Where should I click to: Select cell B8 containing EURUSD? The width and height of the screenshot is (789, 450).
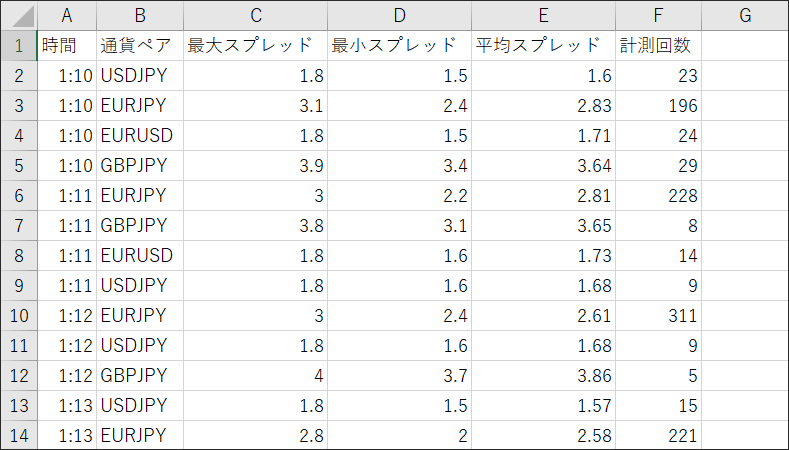click(140, 256)
